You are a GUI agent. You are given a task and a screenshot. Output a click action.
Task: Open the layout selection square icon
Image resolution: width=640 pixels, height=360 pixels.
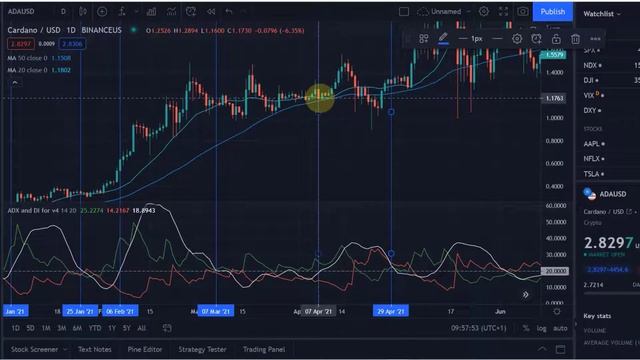click(x=404, y=11)
